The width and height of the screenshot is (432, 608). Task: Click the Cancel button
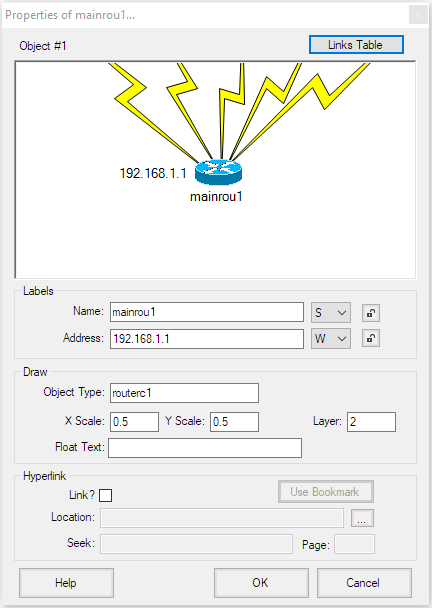pos(364,583)
